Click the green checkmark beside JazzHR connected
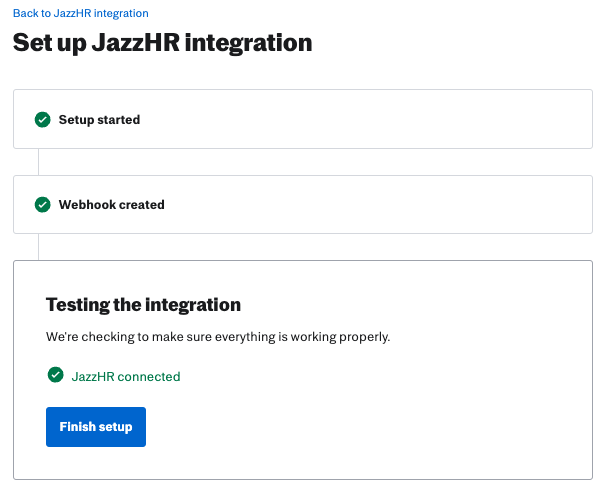Screen dimensions: 607x495 coord(55,375)
